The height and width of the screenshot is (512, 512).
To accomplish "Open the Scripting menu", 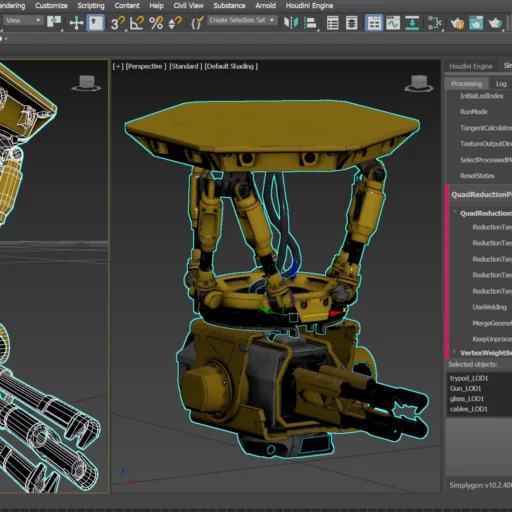I will point(91,6).
